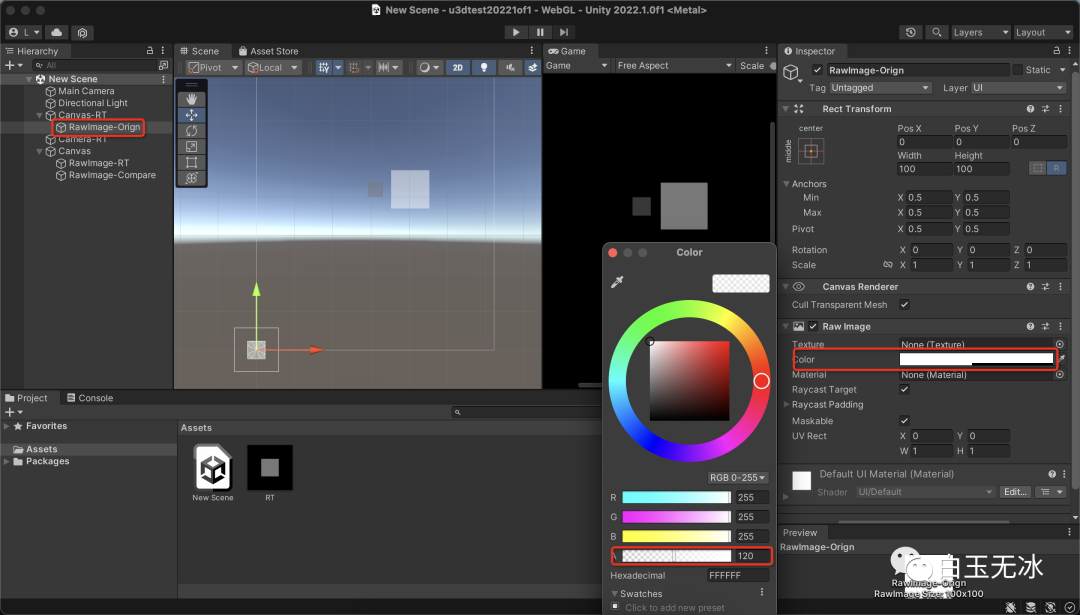Click the Width input field
This screenshot has height=615, width=1080.
pos(924,169)
